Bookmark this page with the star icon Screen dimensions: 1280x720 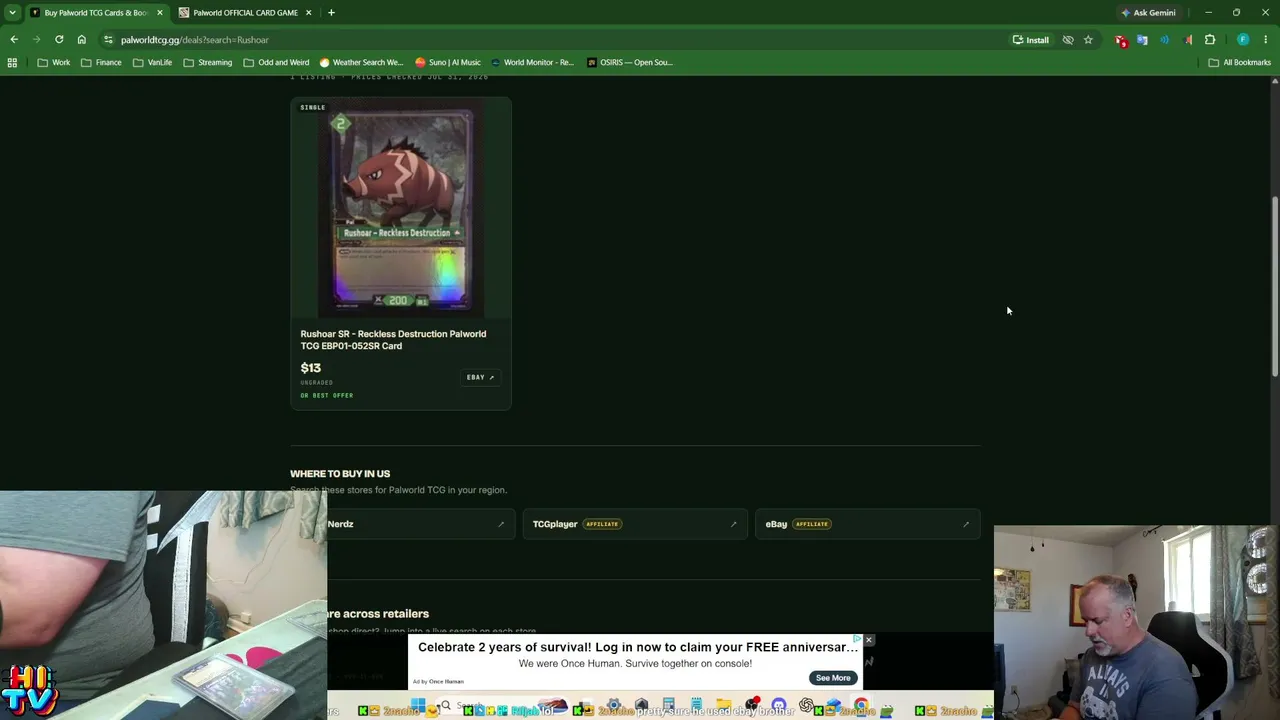point(1088,40)
